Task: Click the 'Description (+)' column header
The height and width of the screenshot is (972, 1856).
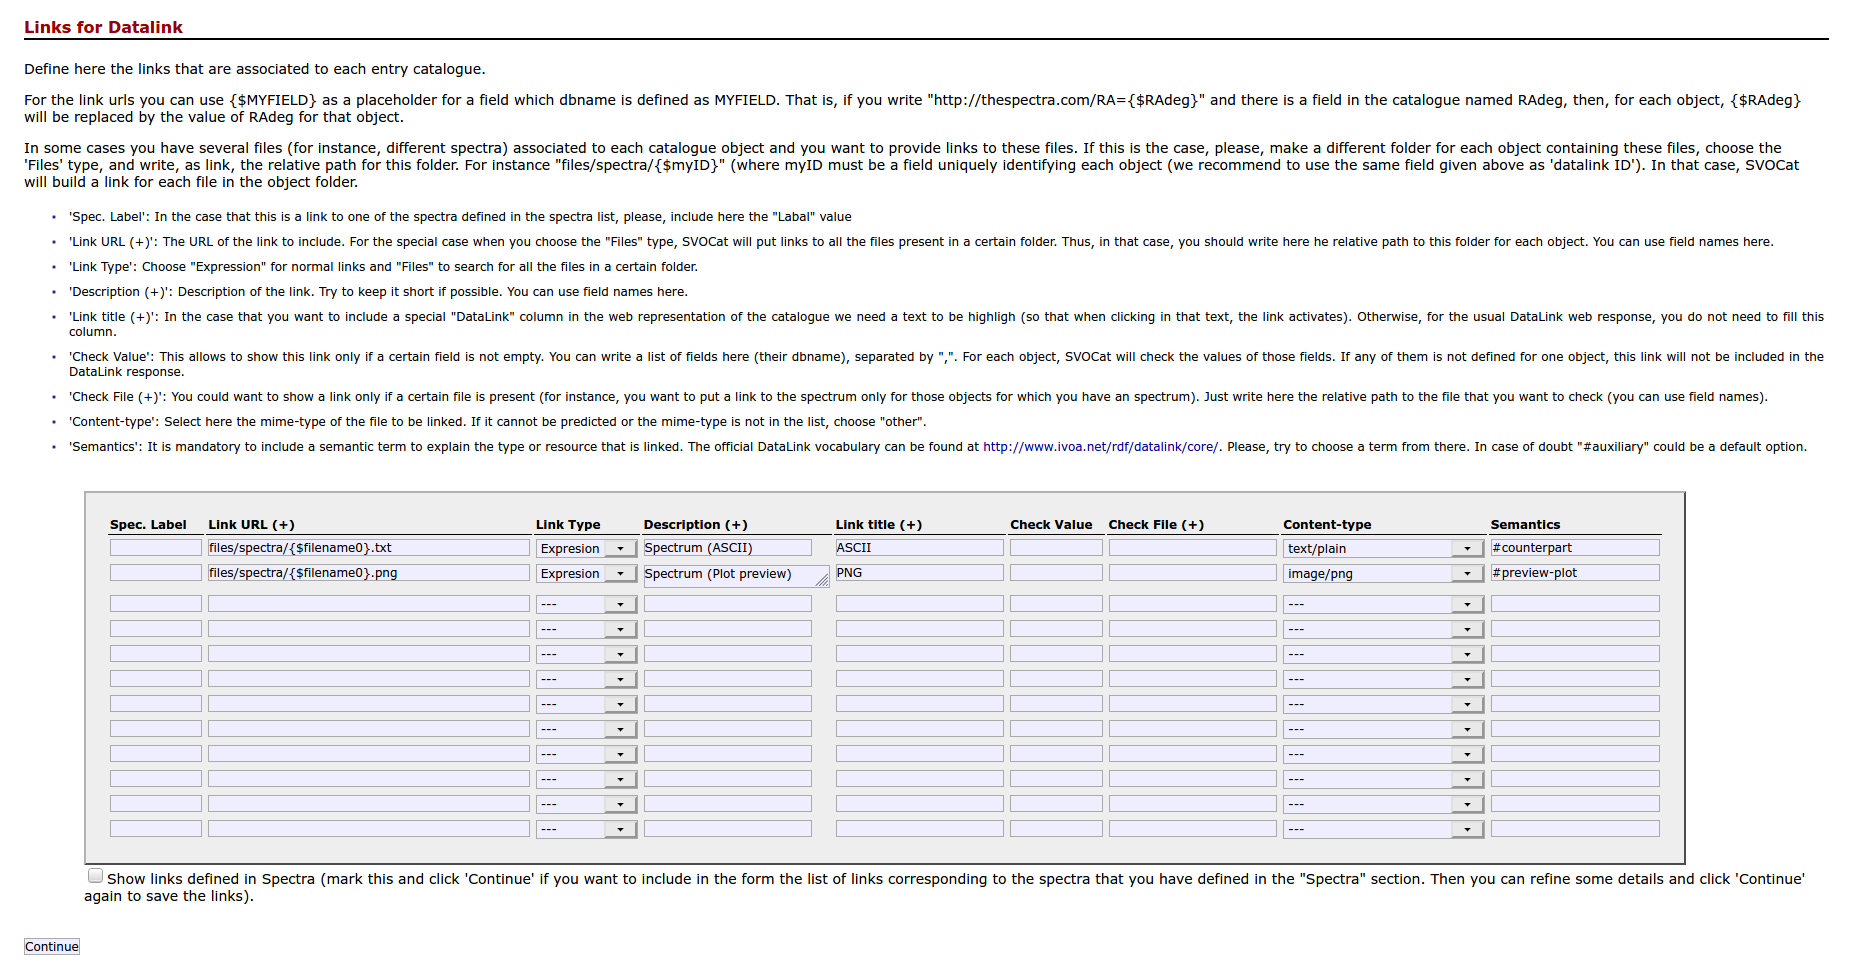Action: pyautogui.click(x=696, y=524)
